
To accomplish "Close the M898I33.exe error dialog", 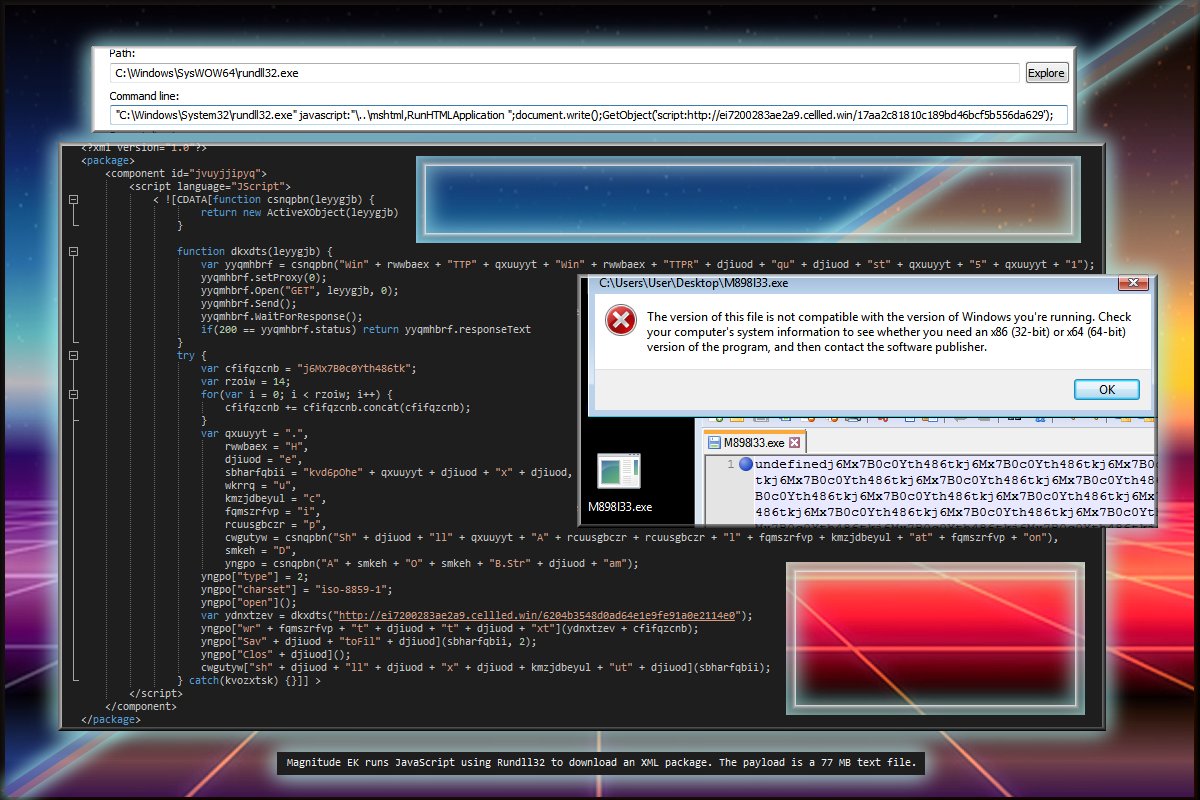I will [x=1132, y=284].
